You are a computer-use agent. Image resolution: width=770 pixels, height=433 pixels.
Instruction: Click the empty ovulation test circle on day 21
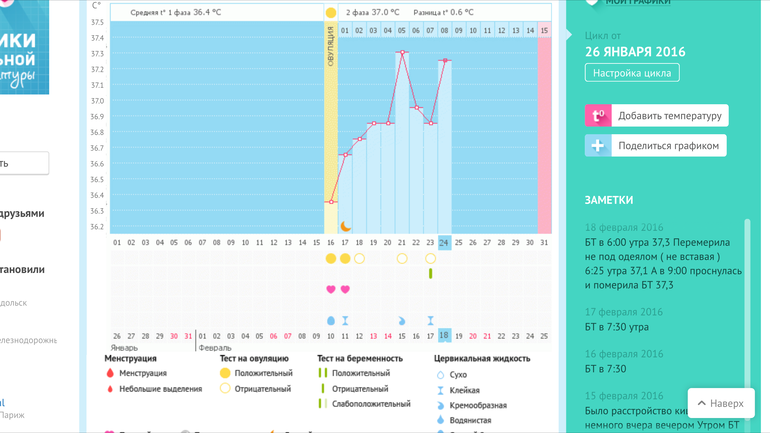402,259
